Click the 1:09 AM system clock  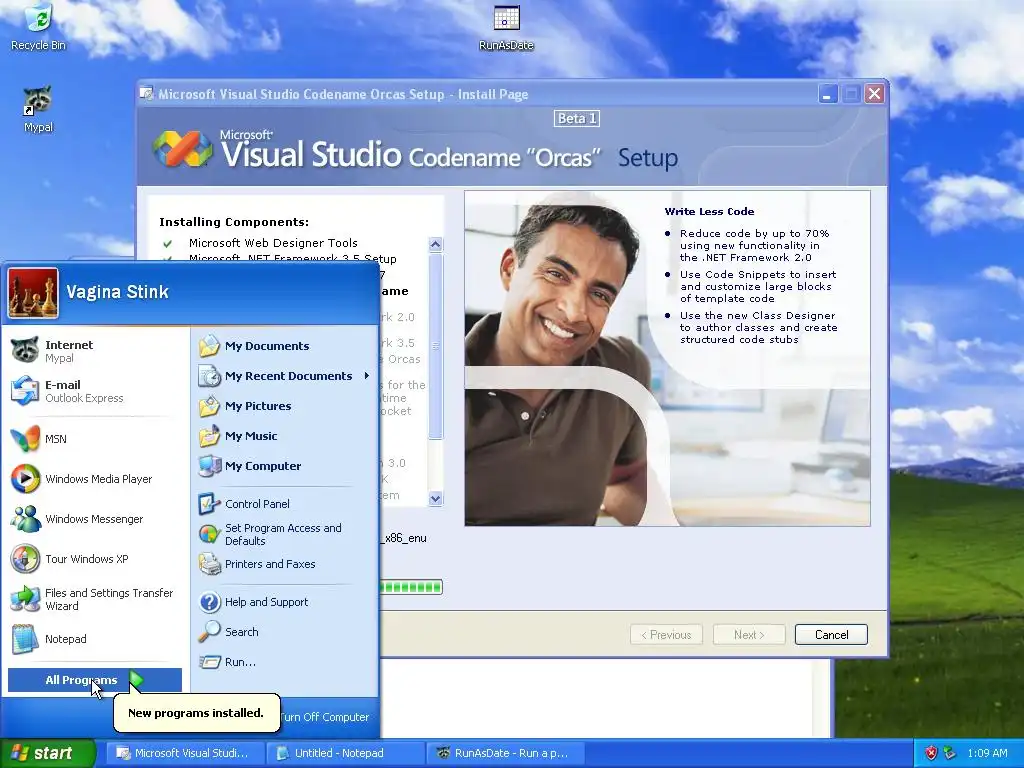(x=987, y=753)
